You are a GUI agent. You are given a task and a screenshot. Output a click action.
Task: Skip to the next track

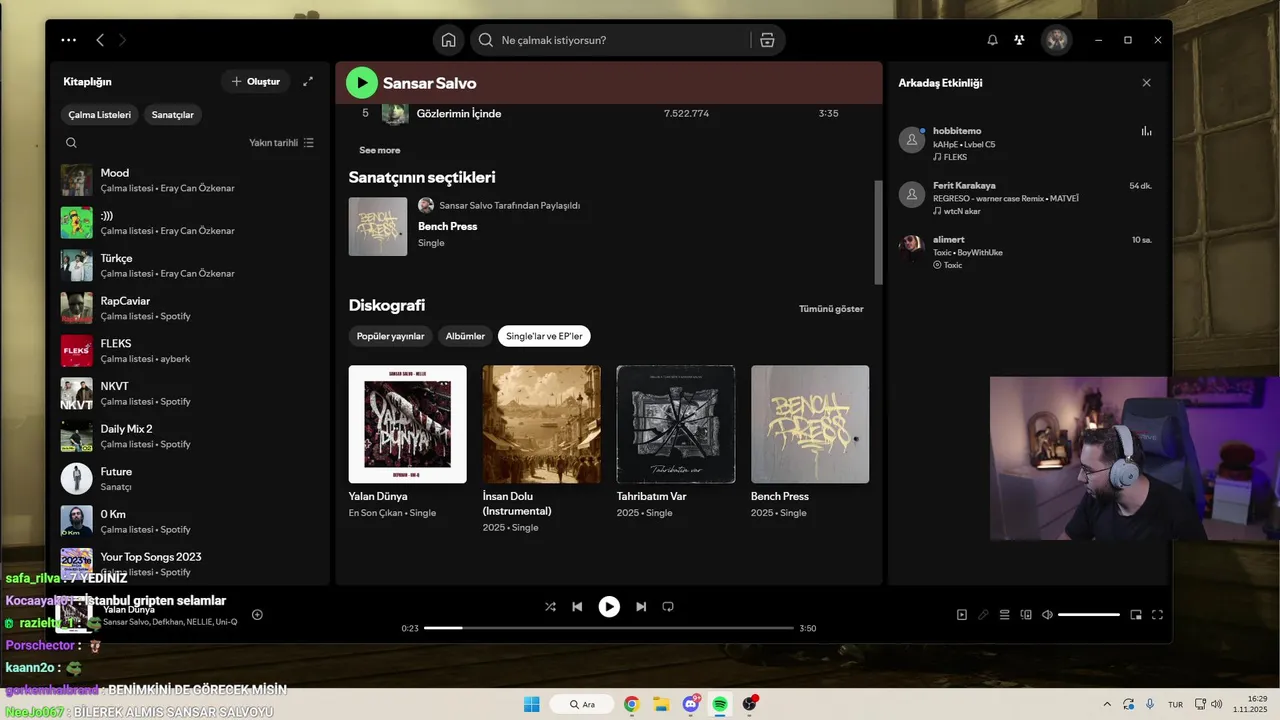click(x=641, y=607)
